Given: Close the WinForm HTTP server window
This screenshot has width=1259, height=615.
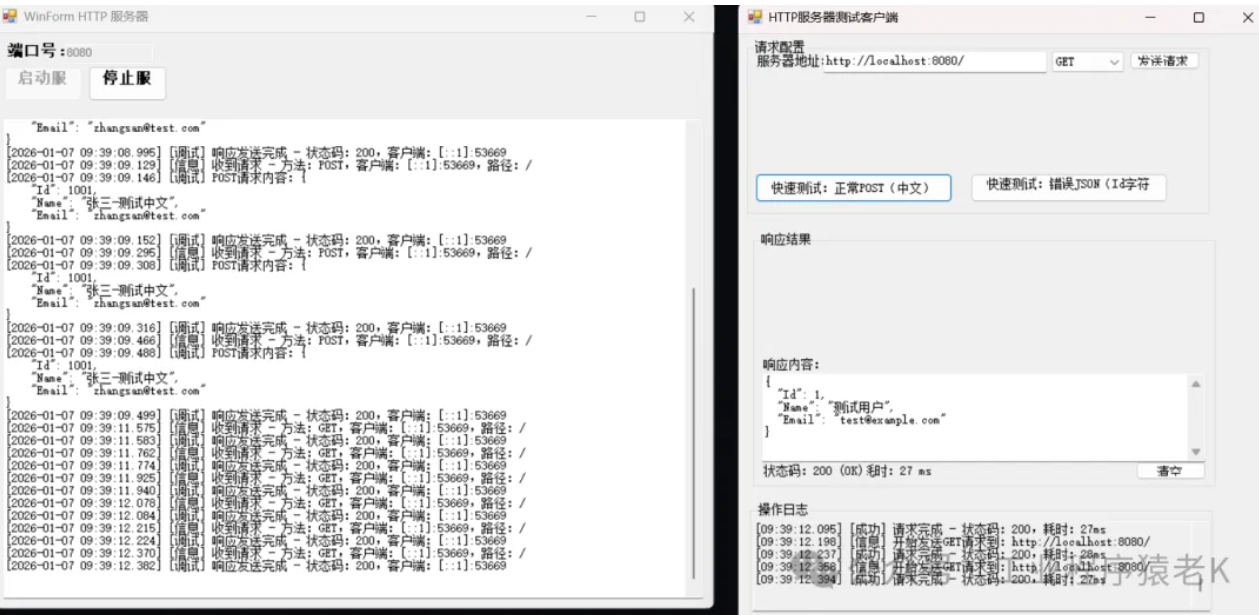Looking at the screenshot, I should [x=689, y=17].
